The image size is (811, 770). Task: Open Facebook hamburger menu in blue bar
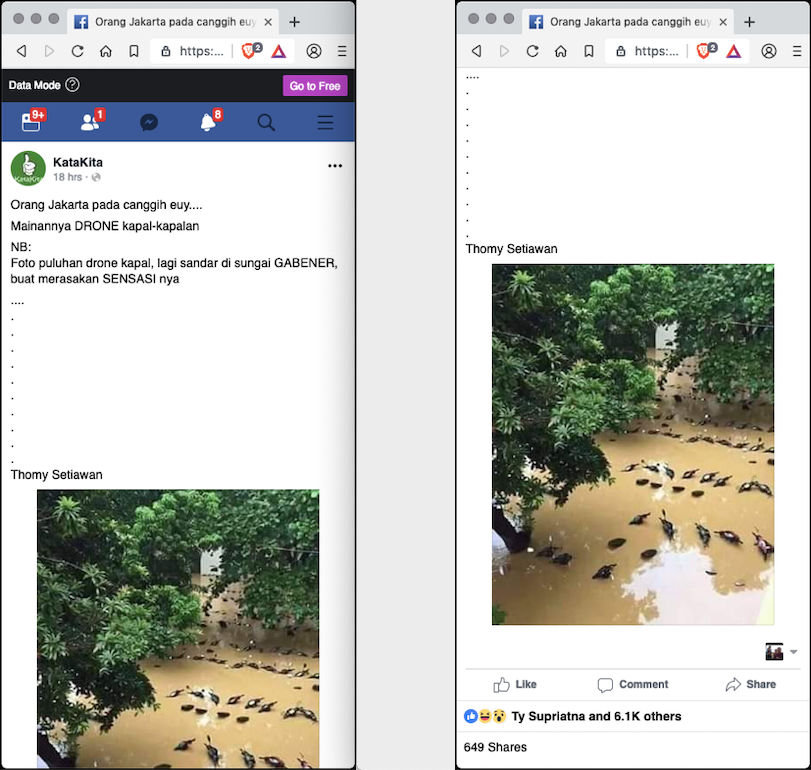tap(325, 122)
